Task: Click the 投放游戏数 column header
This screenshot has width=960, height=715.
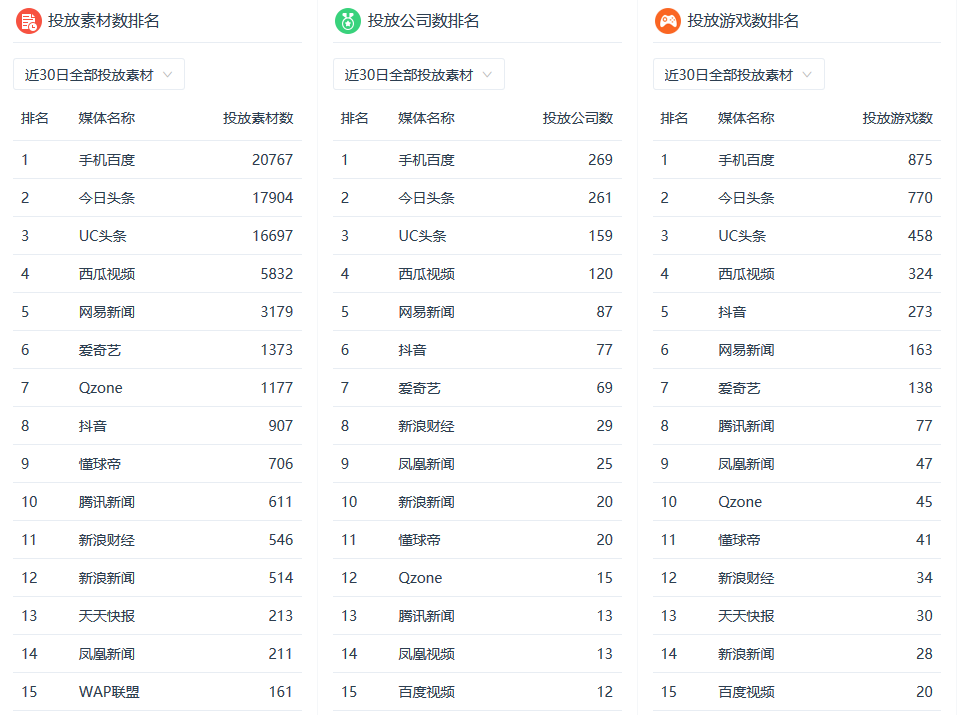Action: pyautogui.click(x=898, y=118)
